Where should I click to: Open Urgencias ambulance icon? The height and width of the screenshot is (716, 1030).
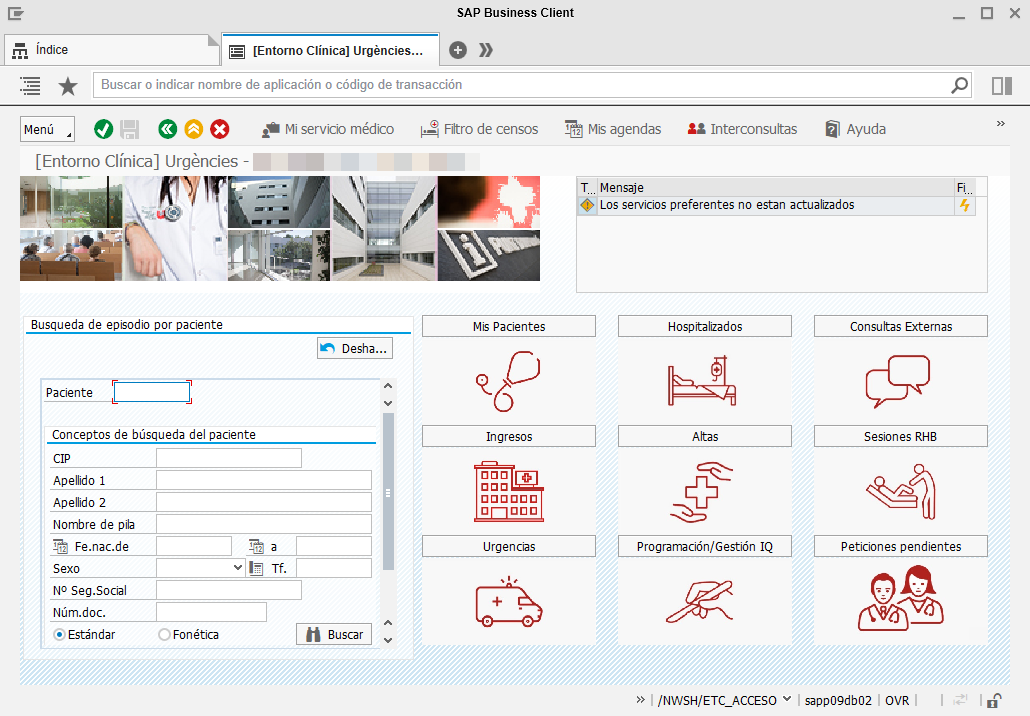[x=508, y=602]
